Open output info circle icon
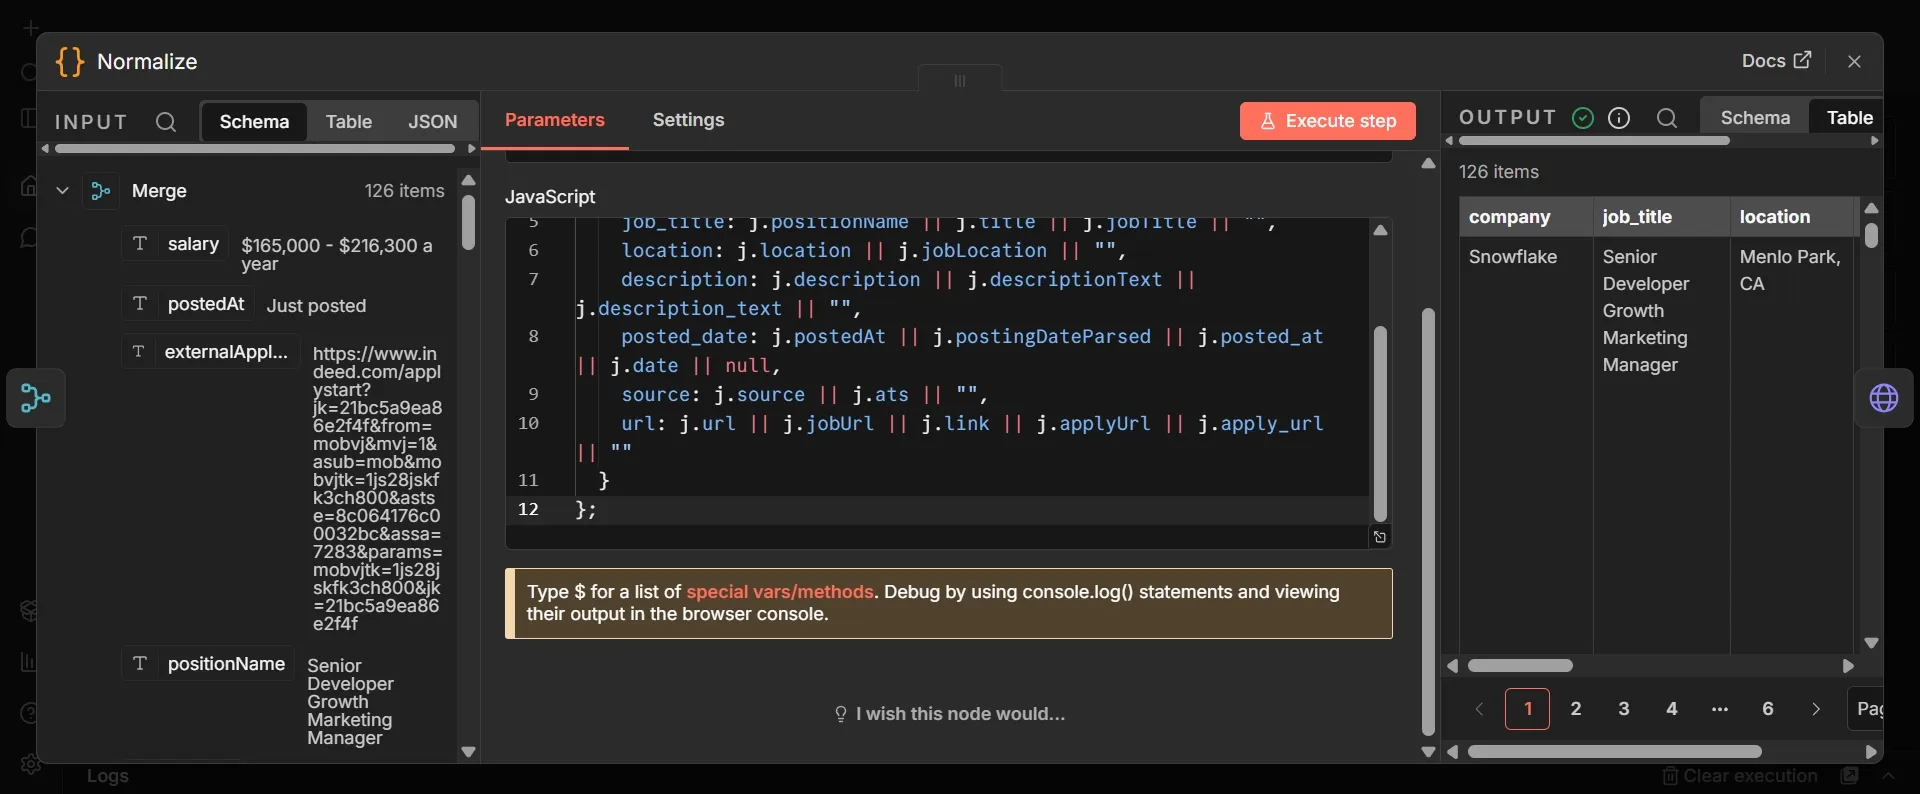Viewport: 1920px width, 794px height. pos(1619,118)
